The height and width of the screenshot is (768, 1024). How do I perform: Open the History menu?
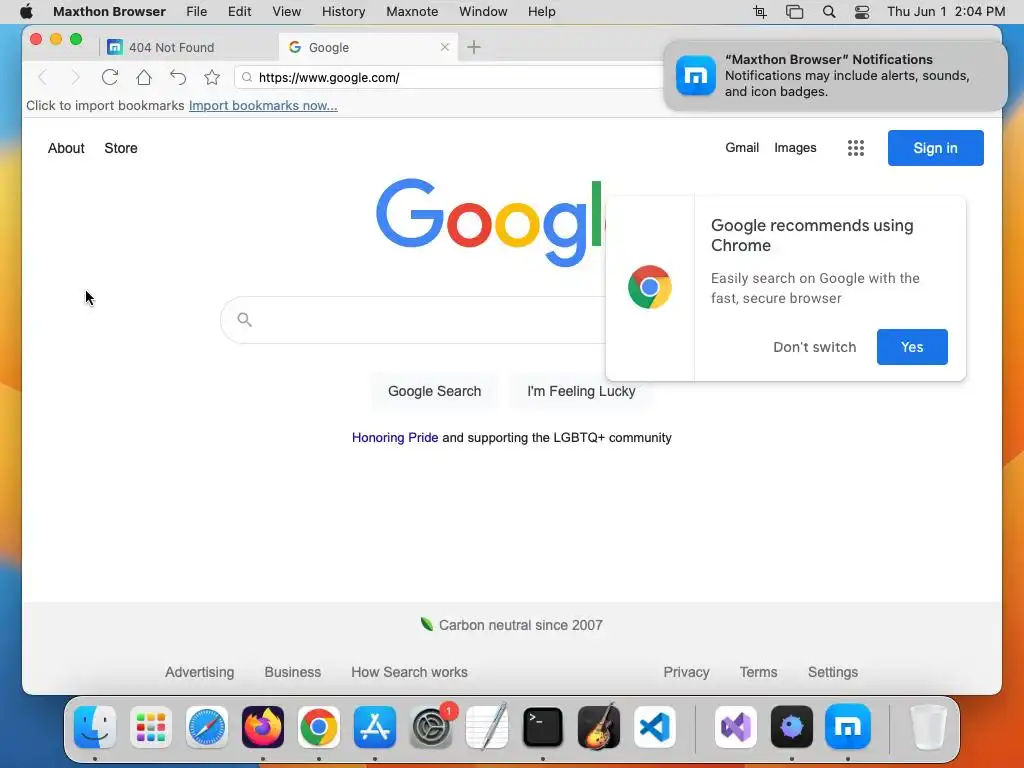point(344,11)
